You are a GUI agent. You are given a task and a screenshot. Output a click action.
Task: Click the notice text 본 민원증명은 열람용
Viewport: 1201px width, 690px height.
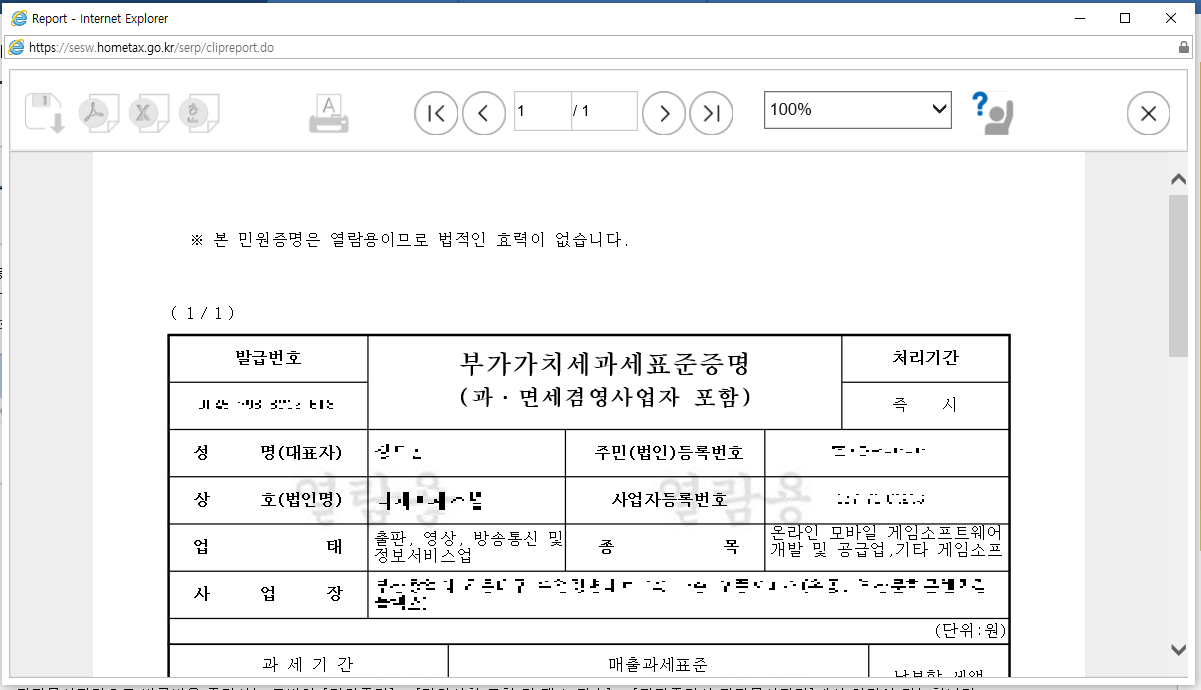point(410,240)
